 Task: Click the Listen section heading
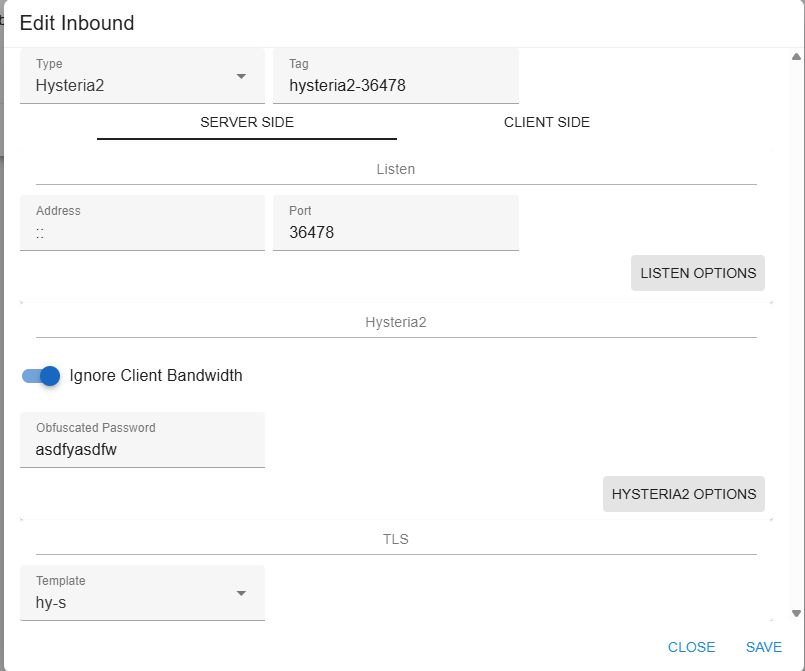[x=395, y=169]
